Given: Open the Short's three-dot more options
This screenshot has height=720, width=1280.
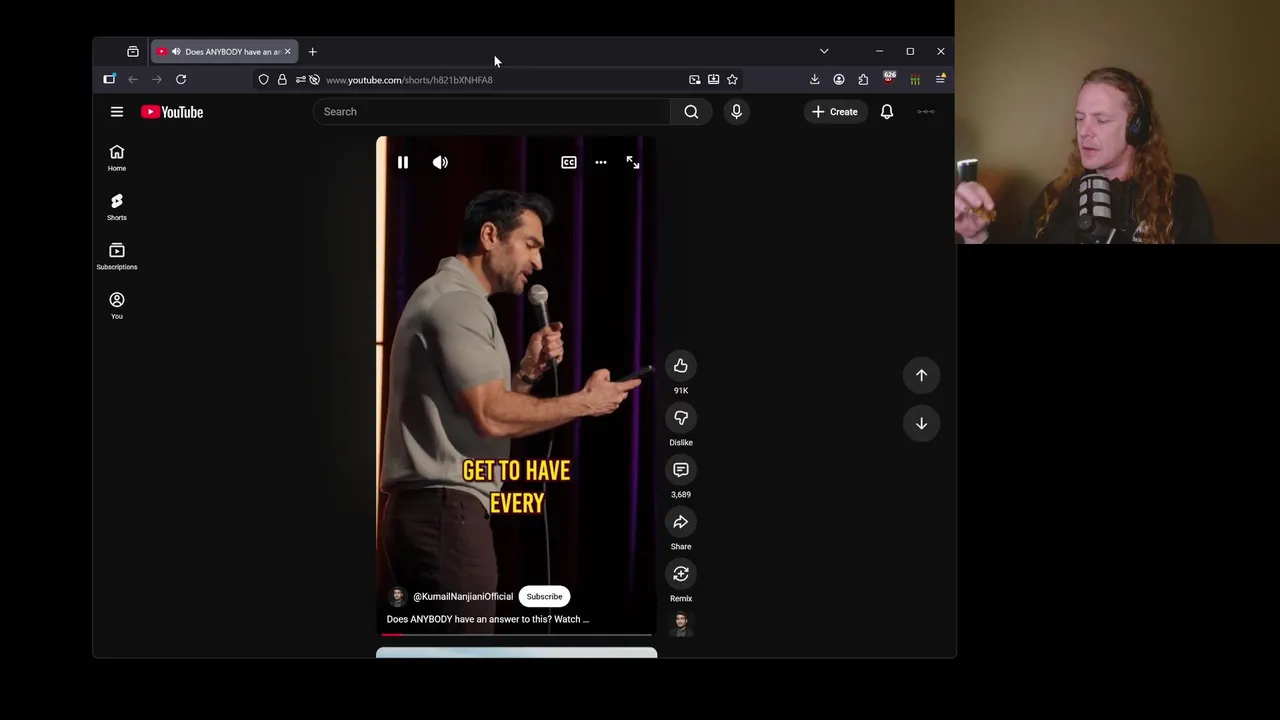Looking at the screenshot, I should (x=601, y=162).
